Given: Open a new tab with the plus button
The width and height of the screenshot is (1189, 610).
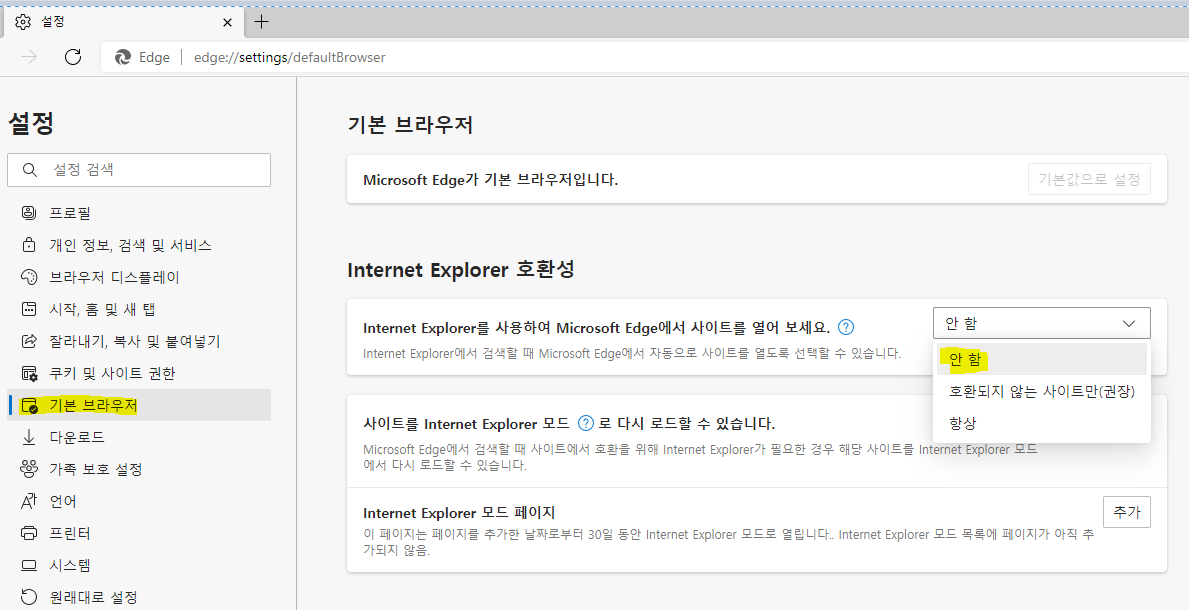Looking at the screenshot, I should [x=262, y=22].
